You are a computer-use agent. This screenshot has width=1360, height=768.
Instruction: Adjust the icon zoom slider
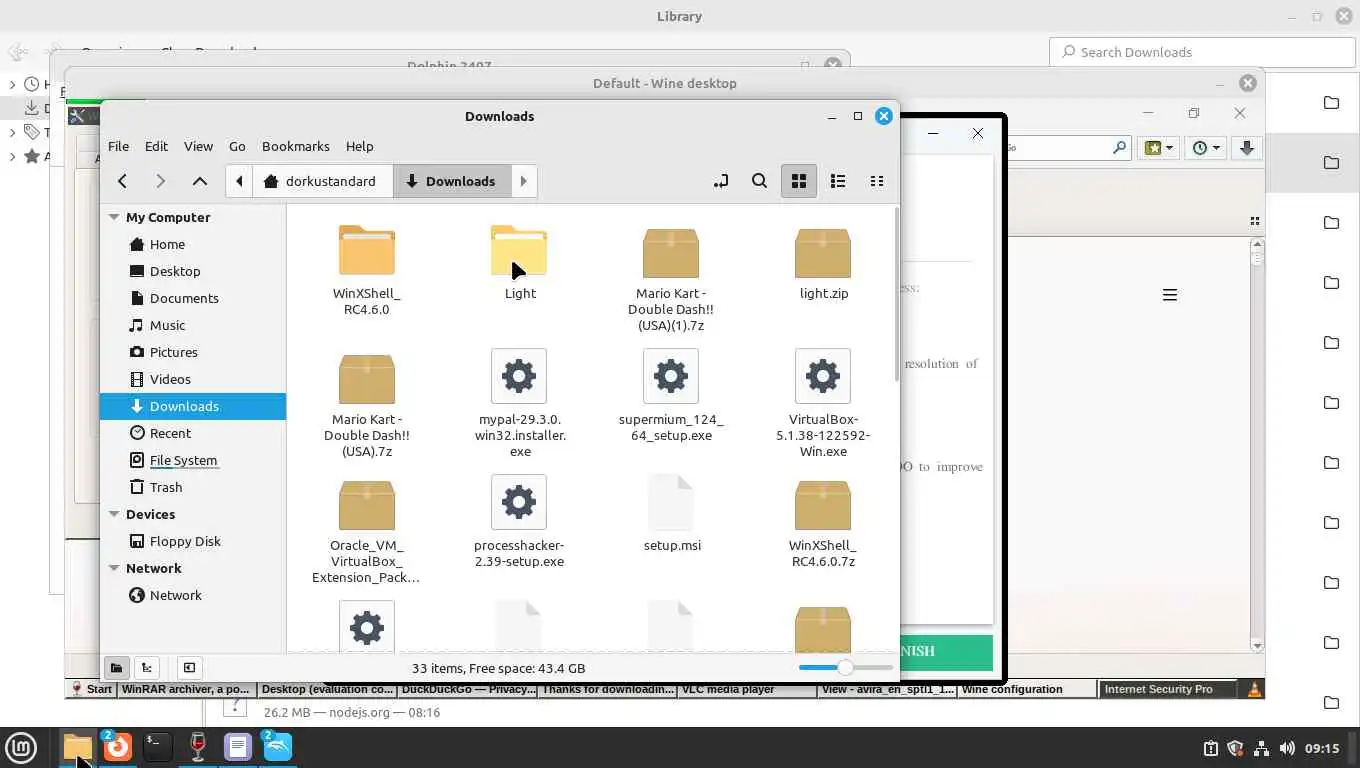pos(845,668)
